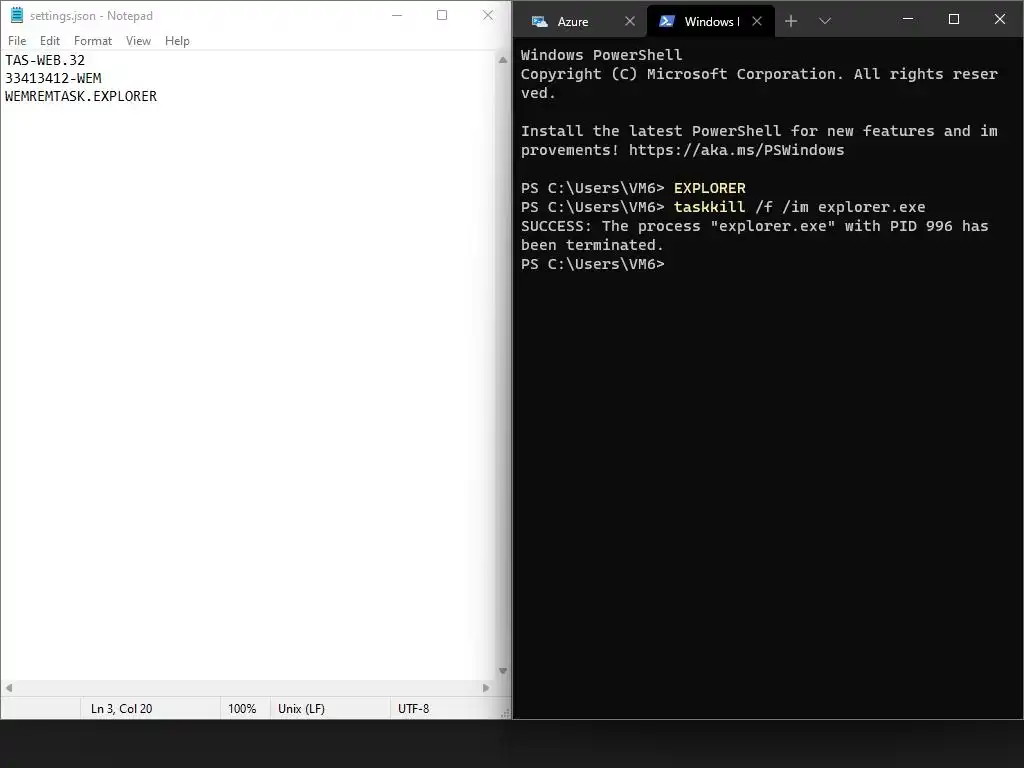Expand the terminal profile dropdown chevron

coord(825,22)
